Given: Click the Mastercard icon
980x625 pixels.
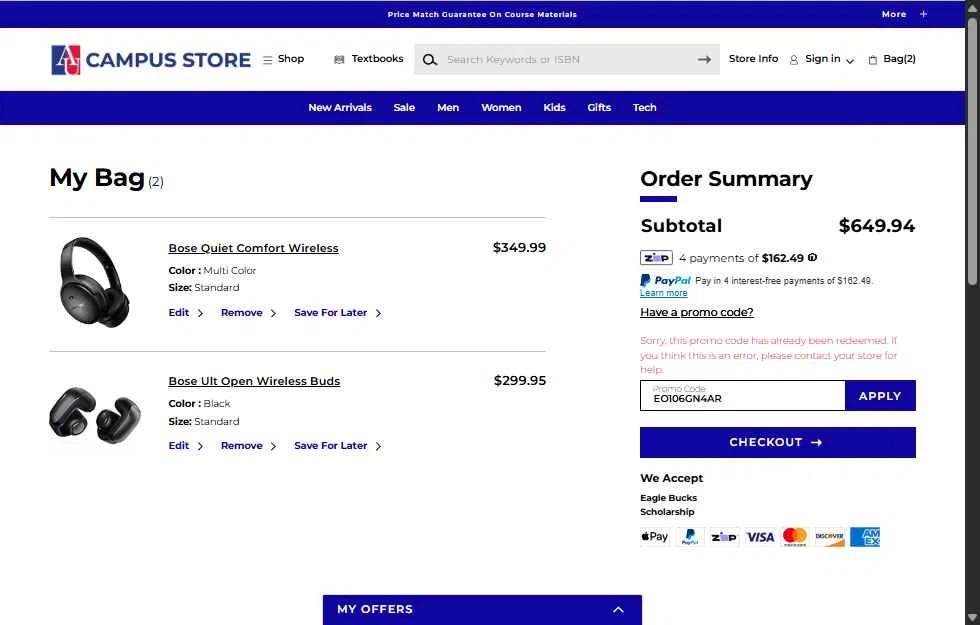Looking at the screenshot, I should tap(794, 537).
